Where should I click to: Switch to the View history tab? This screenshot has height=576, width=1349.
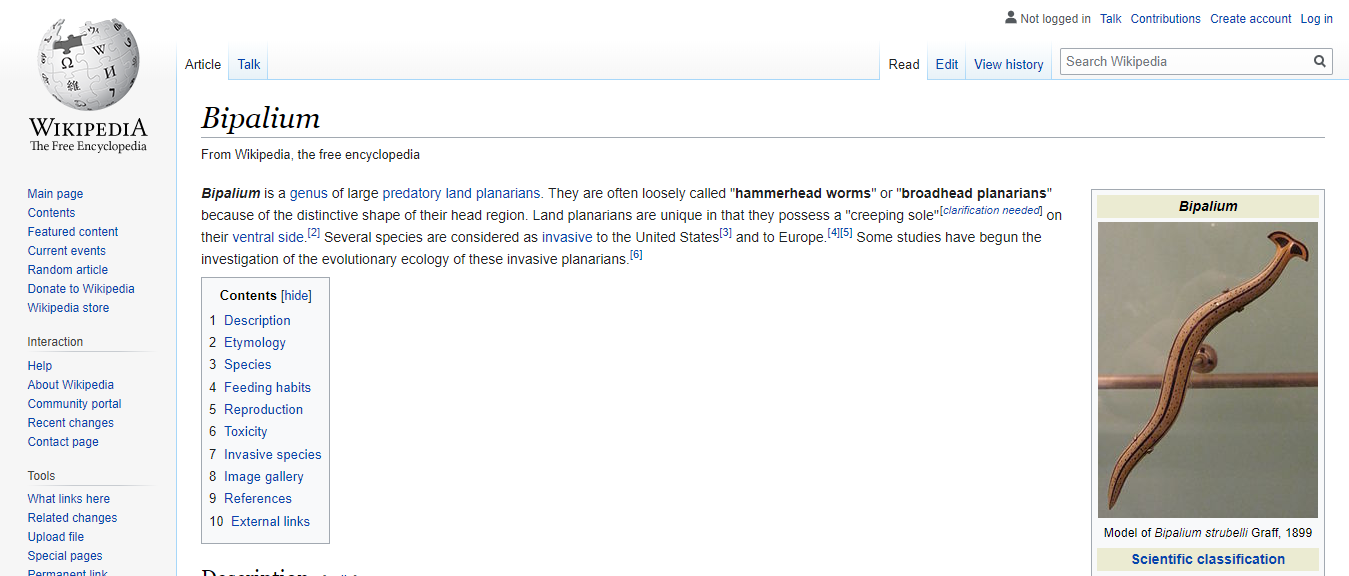[x=1008, y=64]
